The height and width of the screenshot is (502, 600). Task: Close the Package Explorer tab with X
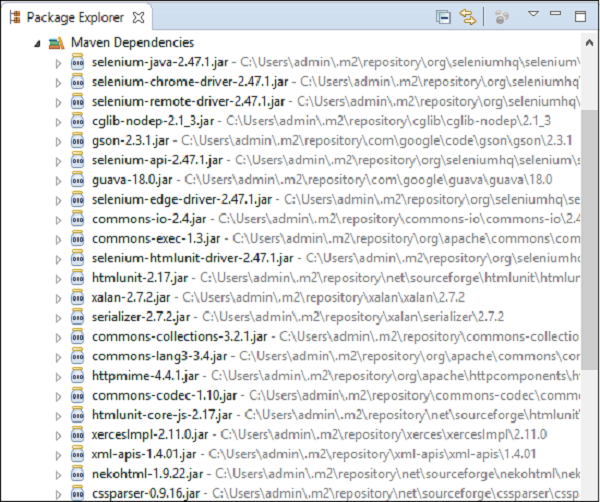[x=138, y=18]
